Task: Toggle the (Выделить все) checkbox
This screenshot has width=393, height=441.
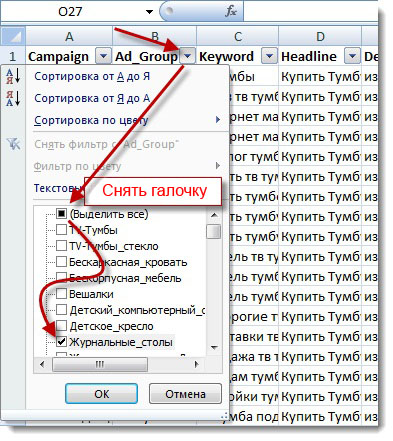Action: 61,213
